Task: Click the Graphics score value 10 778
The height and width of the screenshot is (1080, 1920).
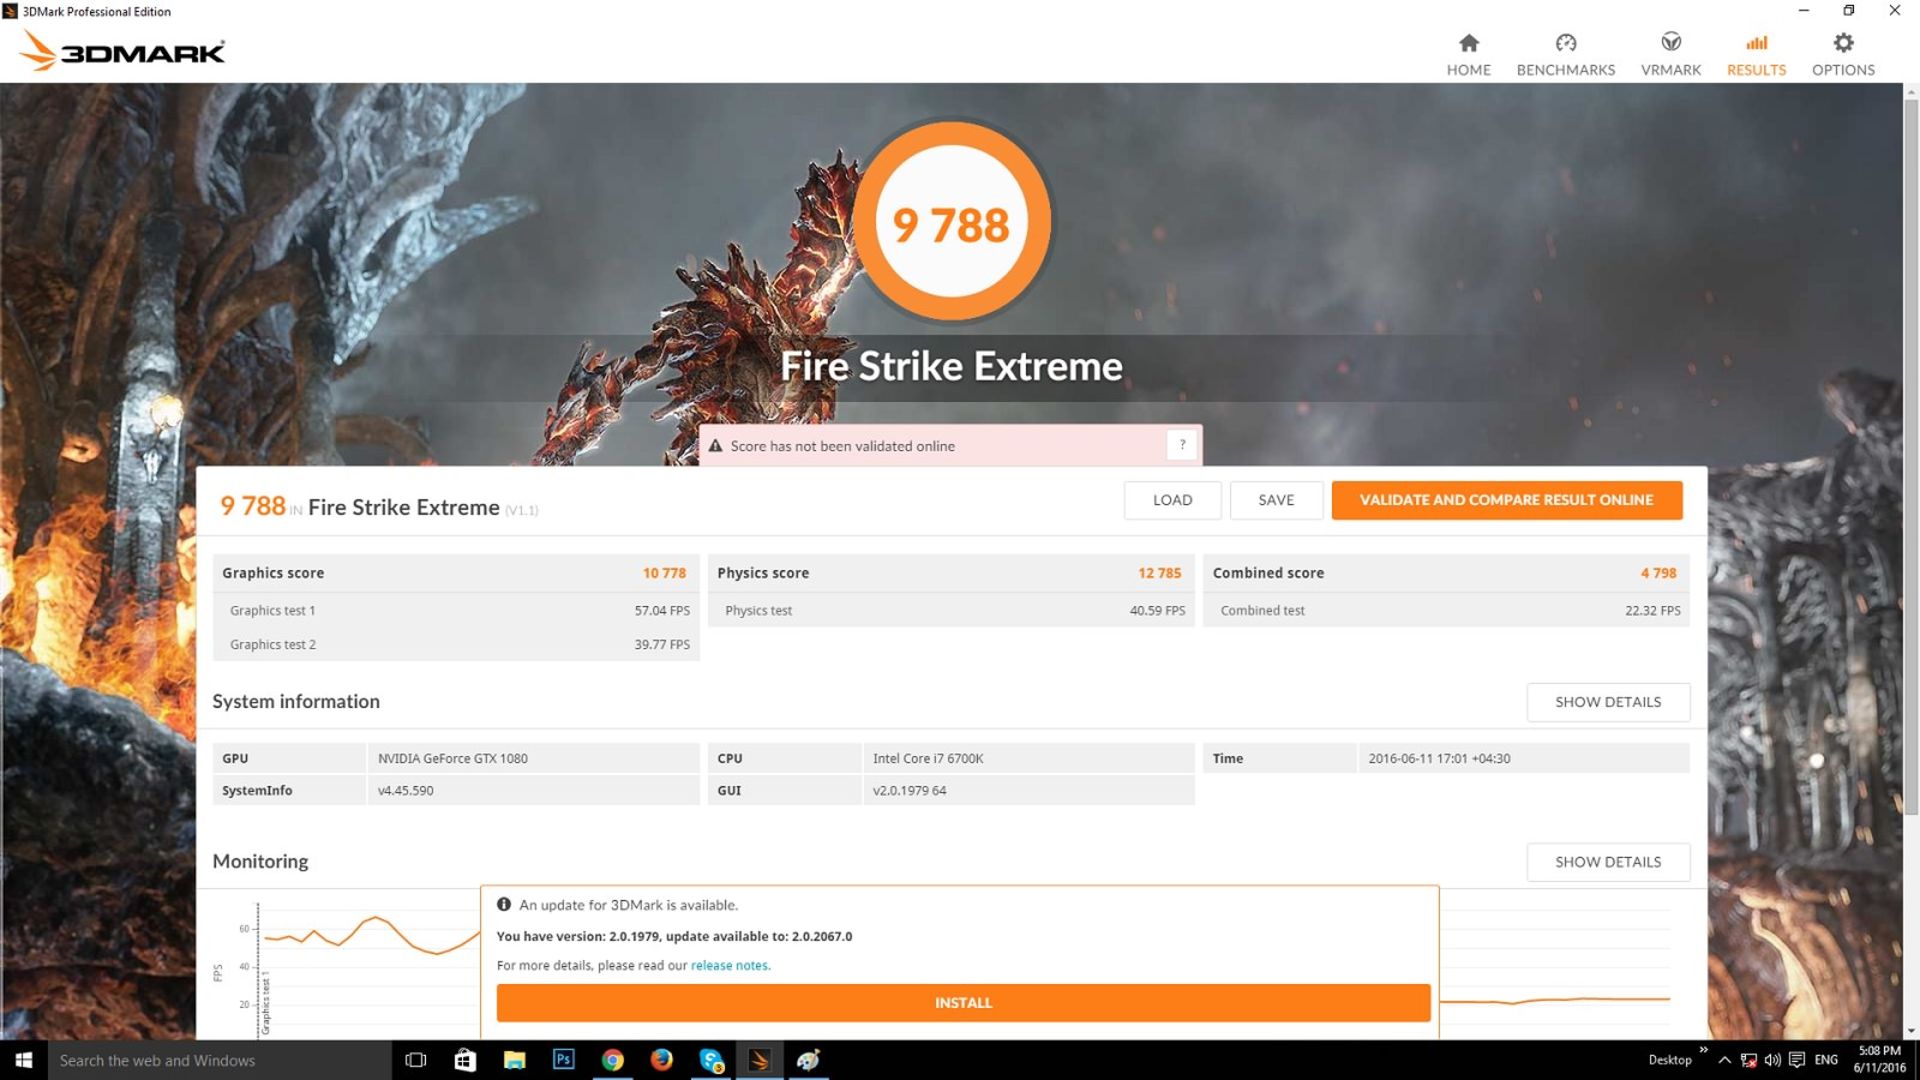Action: click(x=664, y=573)
